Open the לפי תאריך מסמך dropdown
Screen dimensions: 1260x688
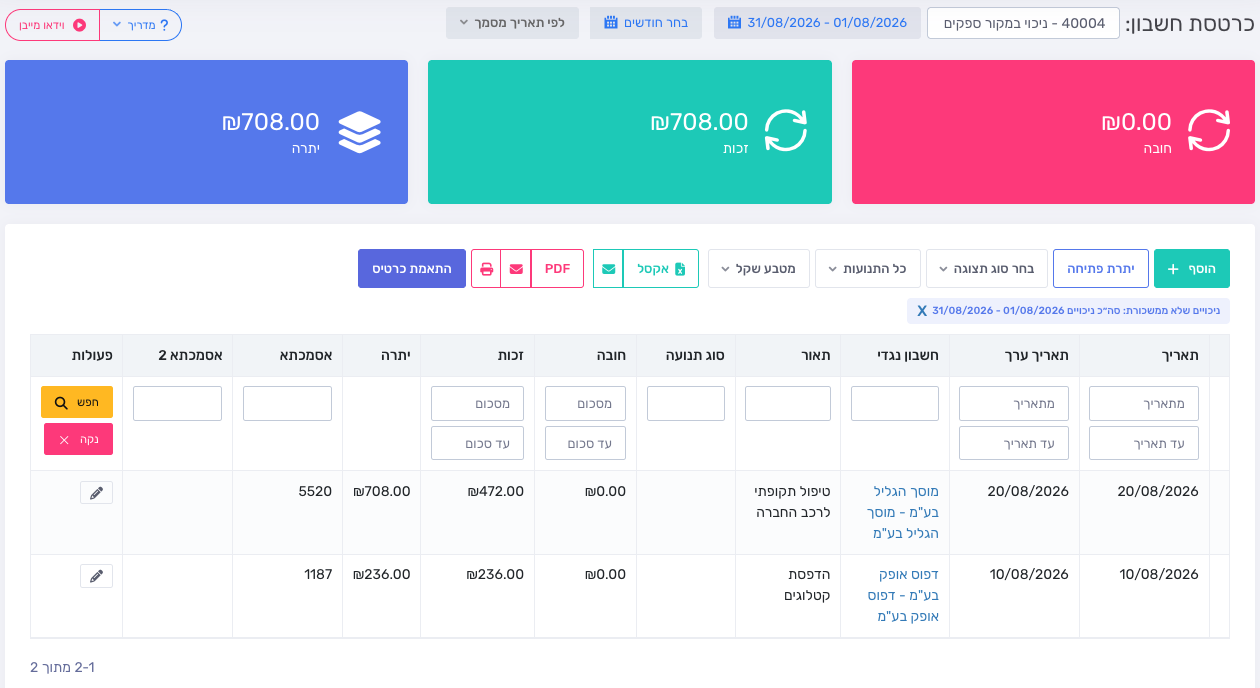pos(512,23)
